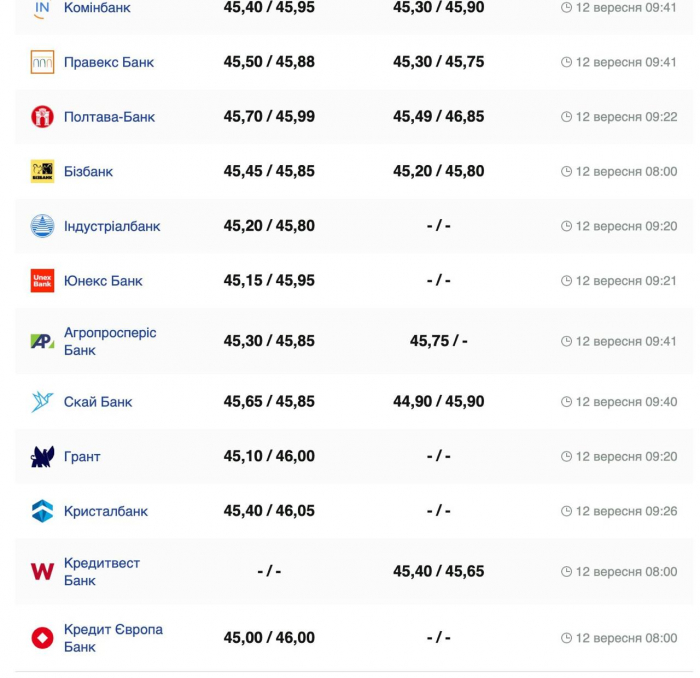Click the Кредит Європа Банк red logo
700x678 pixels.
(x=42, y=638)
